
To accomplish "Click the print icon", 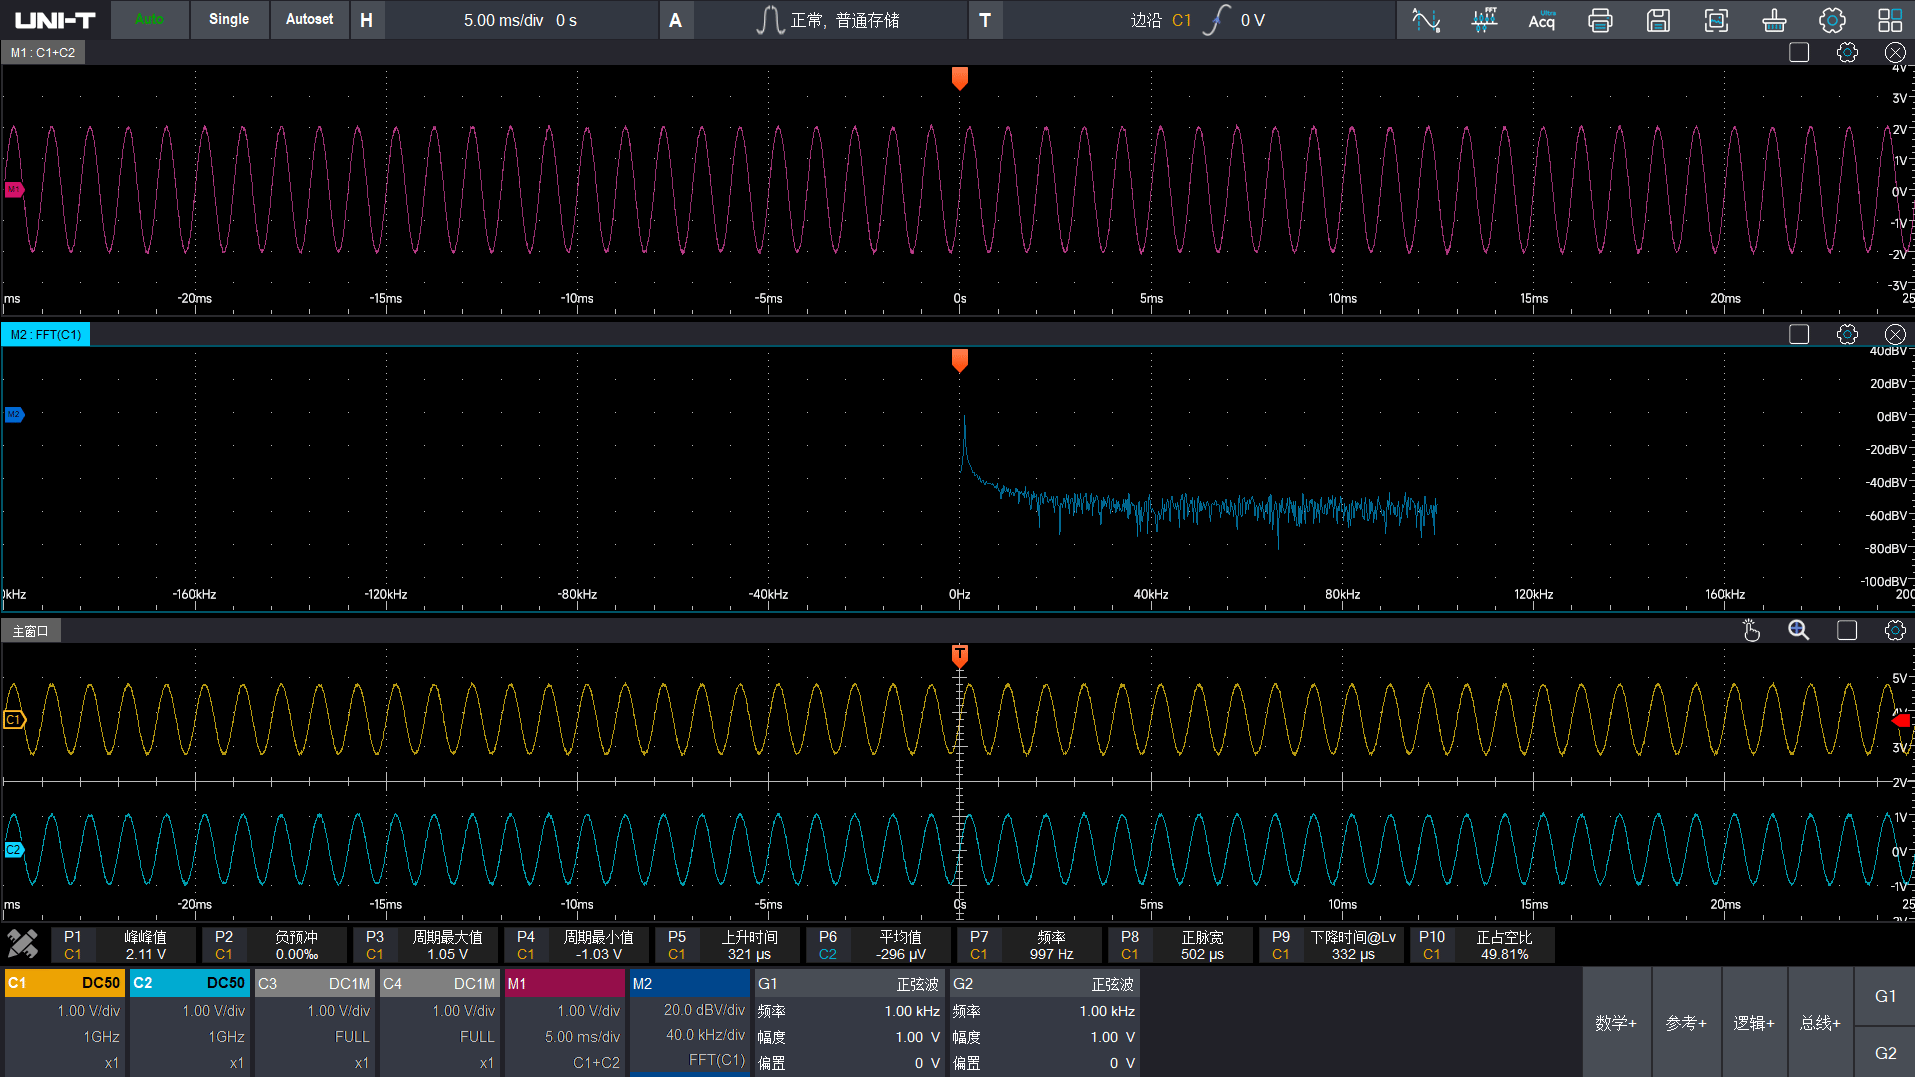I will point(1600,20).
